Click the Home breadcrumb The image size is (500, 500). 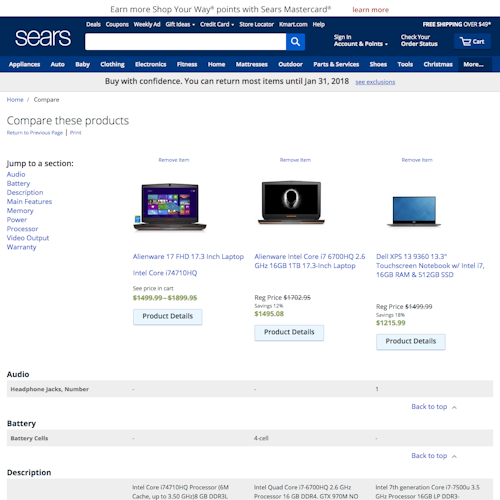pos(15,100)
